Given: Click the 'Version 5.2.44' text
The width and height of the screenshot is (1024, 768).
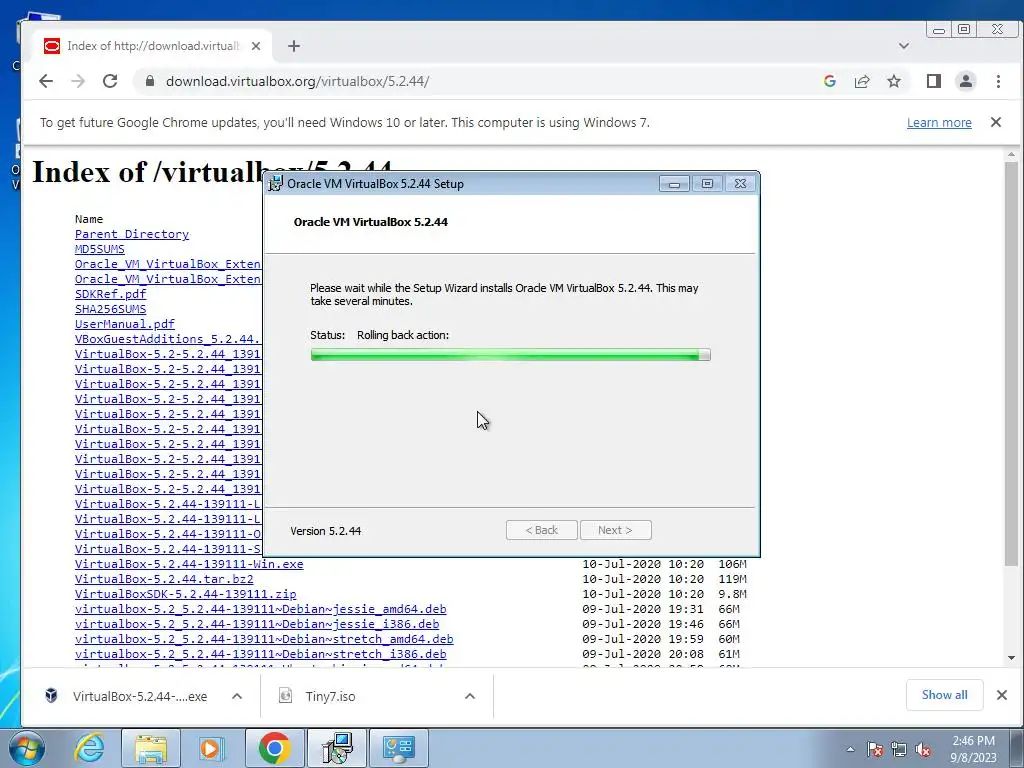Looking at the screenshot, I should pos(326,531).
